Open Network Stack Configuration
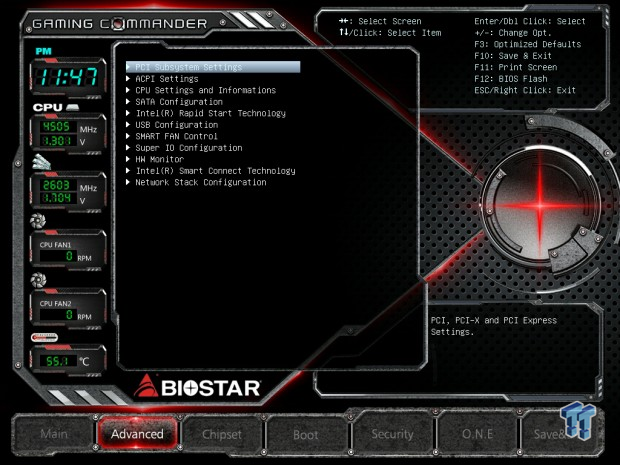This screenshot has height=465, width=620. (201, 182)
